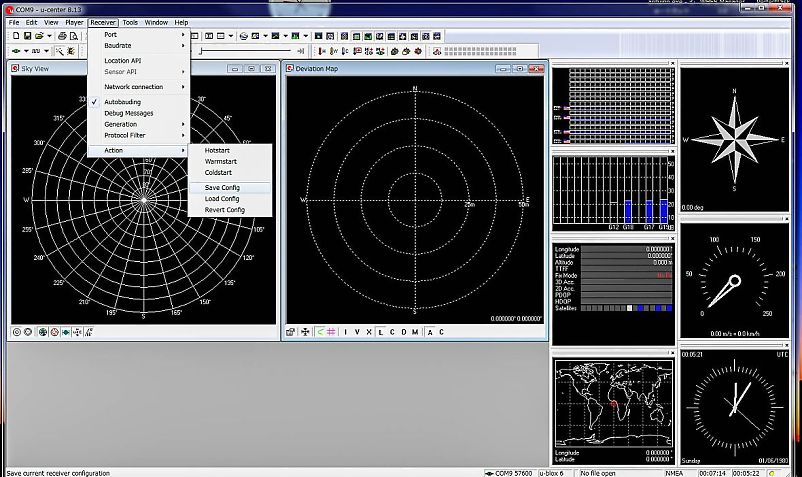Click the debug bug icon
The width and height of the screenshot is (802, 477).
coord(71,51)
